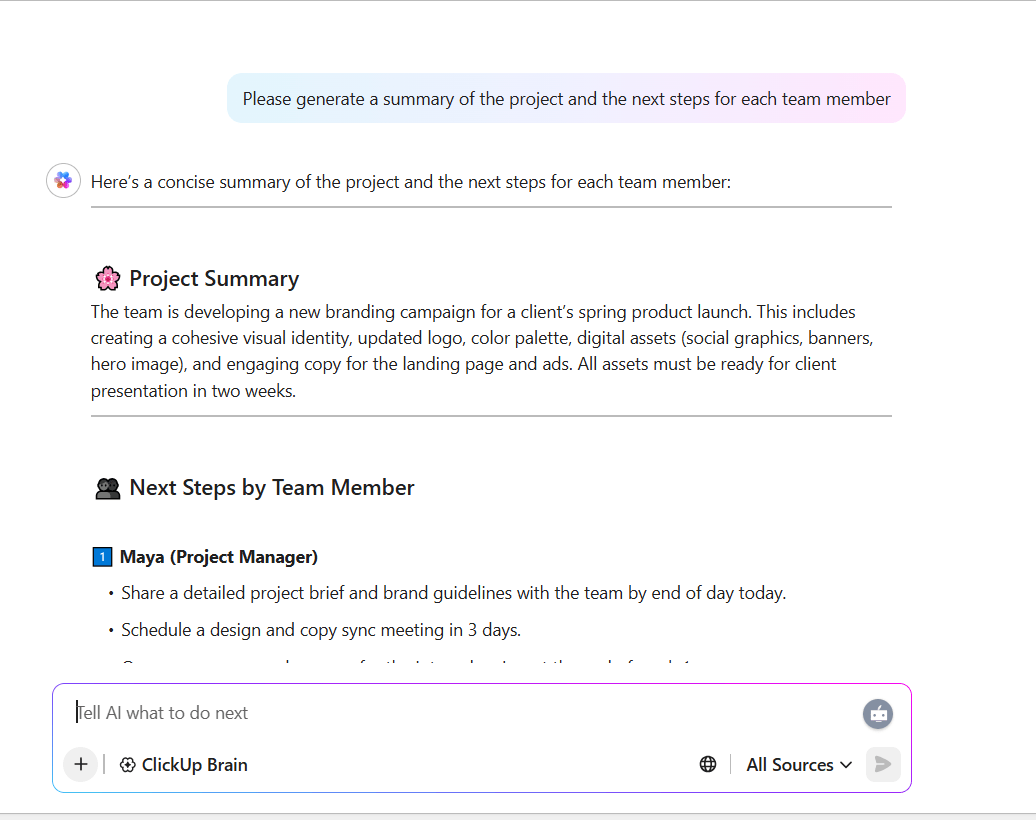
Task: Click the "Project Summary" heading text
Action: (x=214, y=279)
